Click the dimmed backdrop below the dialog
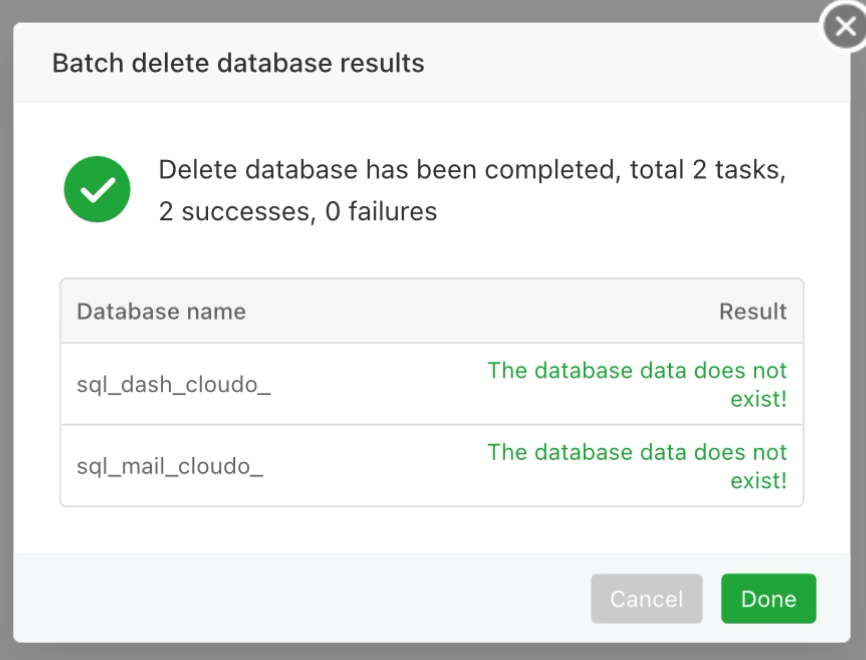The width and height of the screenshot is (866, 660). pyautogui.click(x=433, y=652)
